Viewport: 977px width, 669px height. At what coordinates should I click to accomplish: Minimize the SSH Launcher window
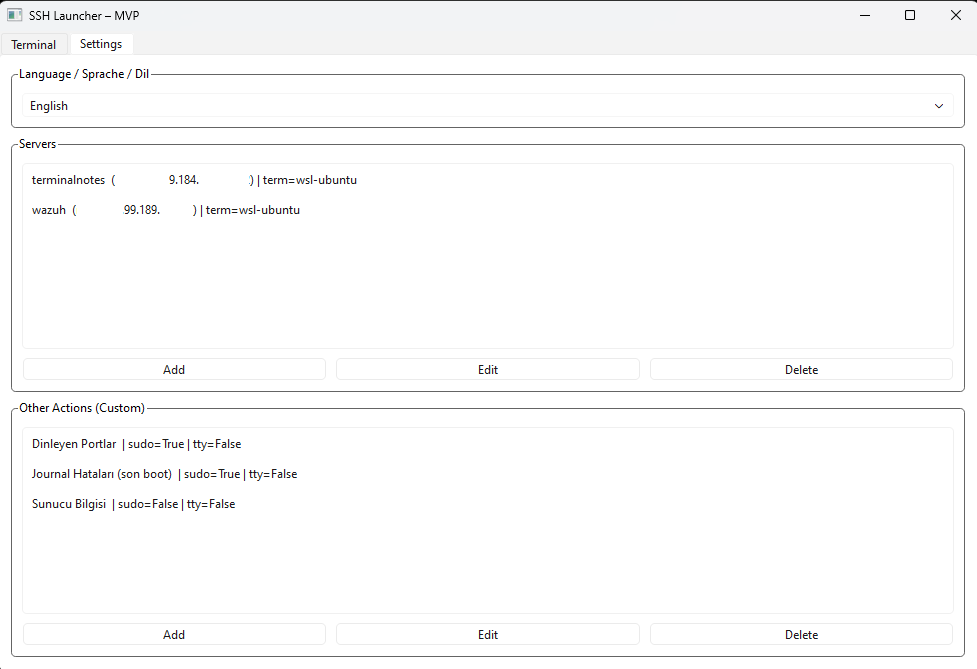pos(863,15)
